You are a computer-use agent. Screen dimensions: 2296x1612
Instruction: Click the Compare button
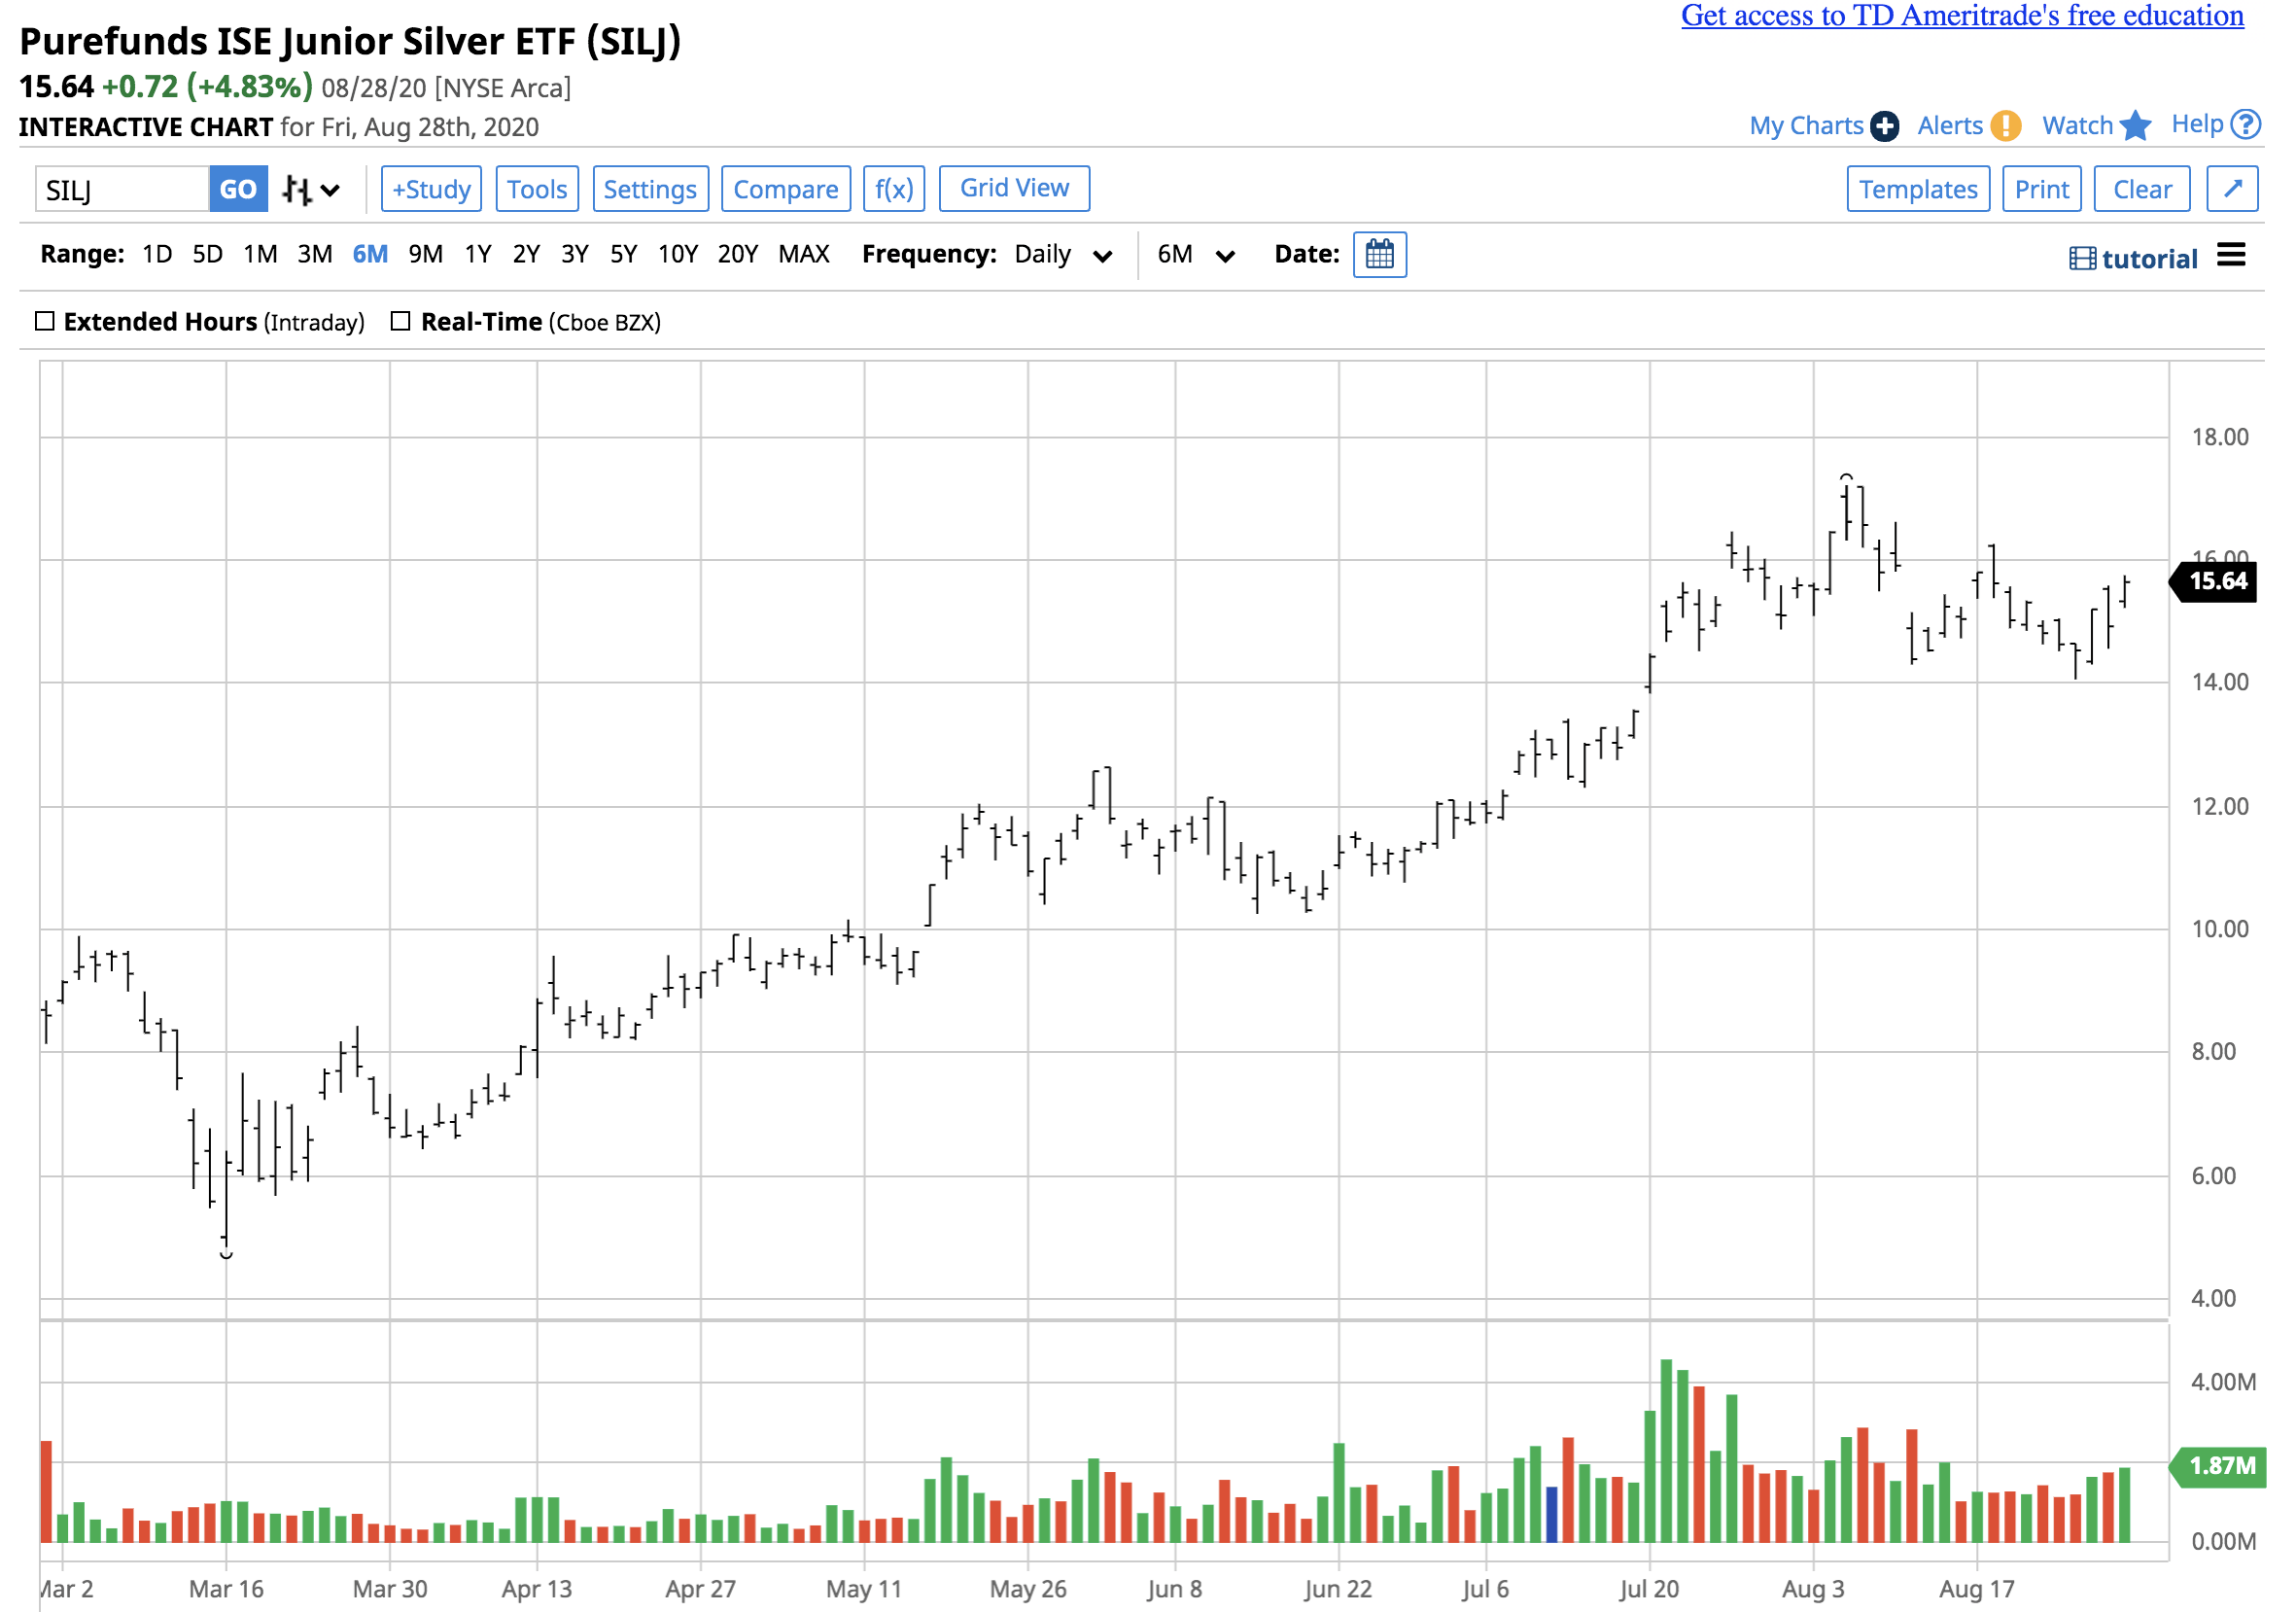[x=785, y=189]
